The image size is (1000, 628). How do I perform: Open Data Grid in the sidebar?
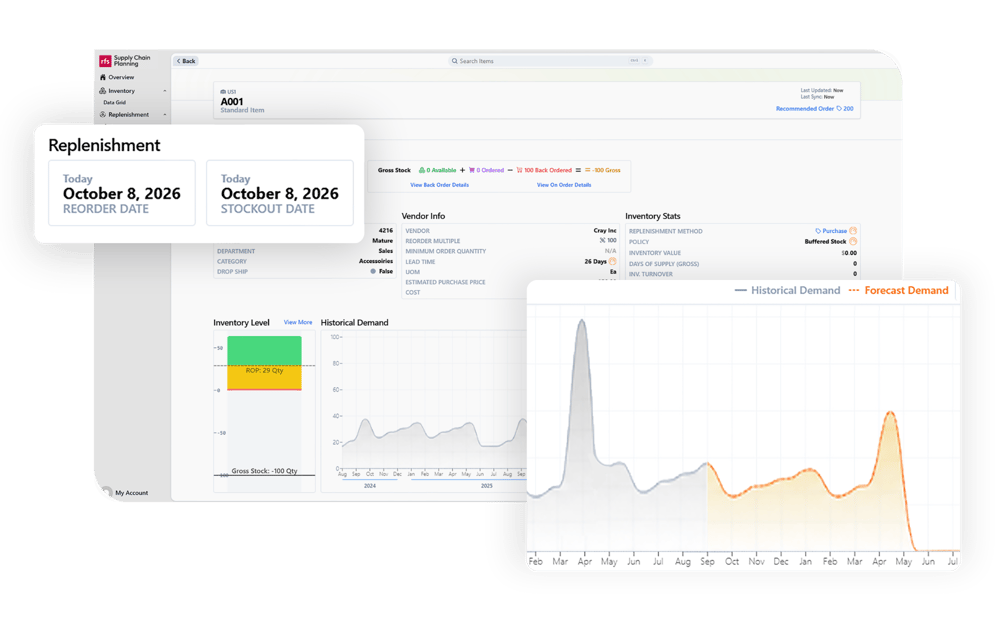click(115, 102)
